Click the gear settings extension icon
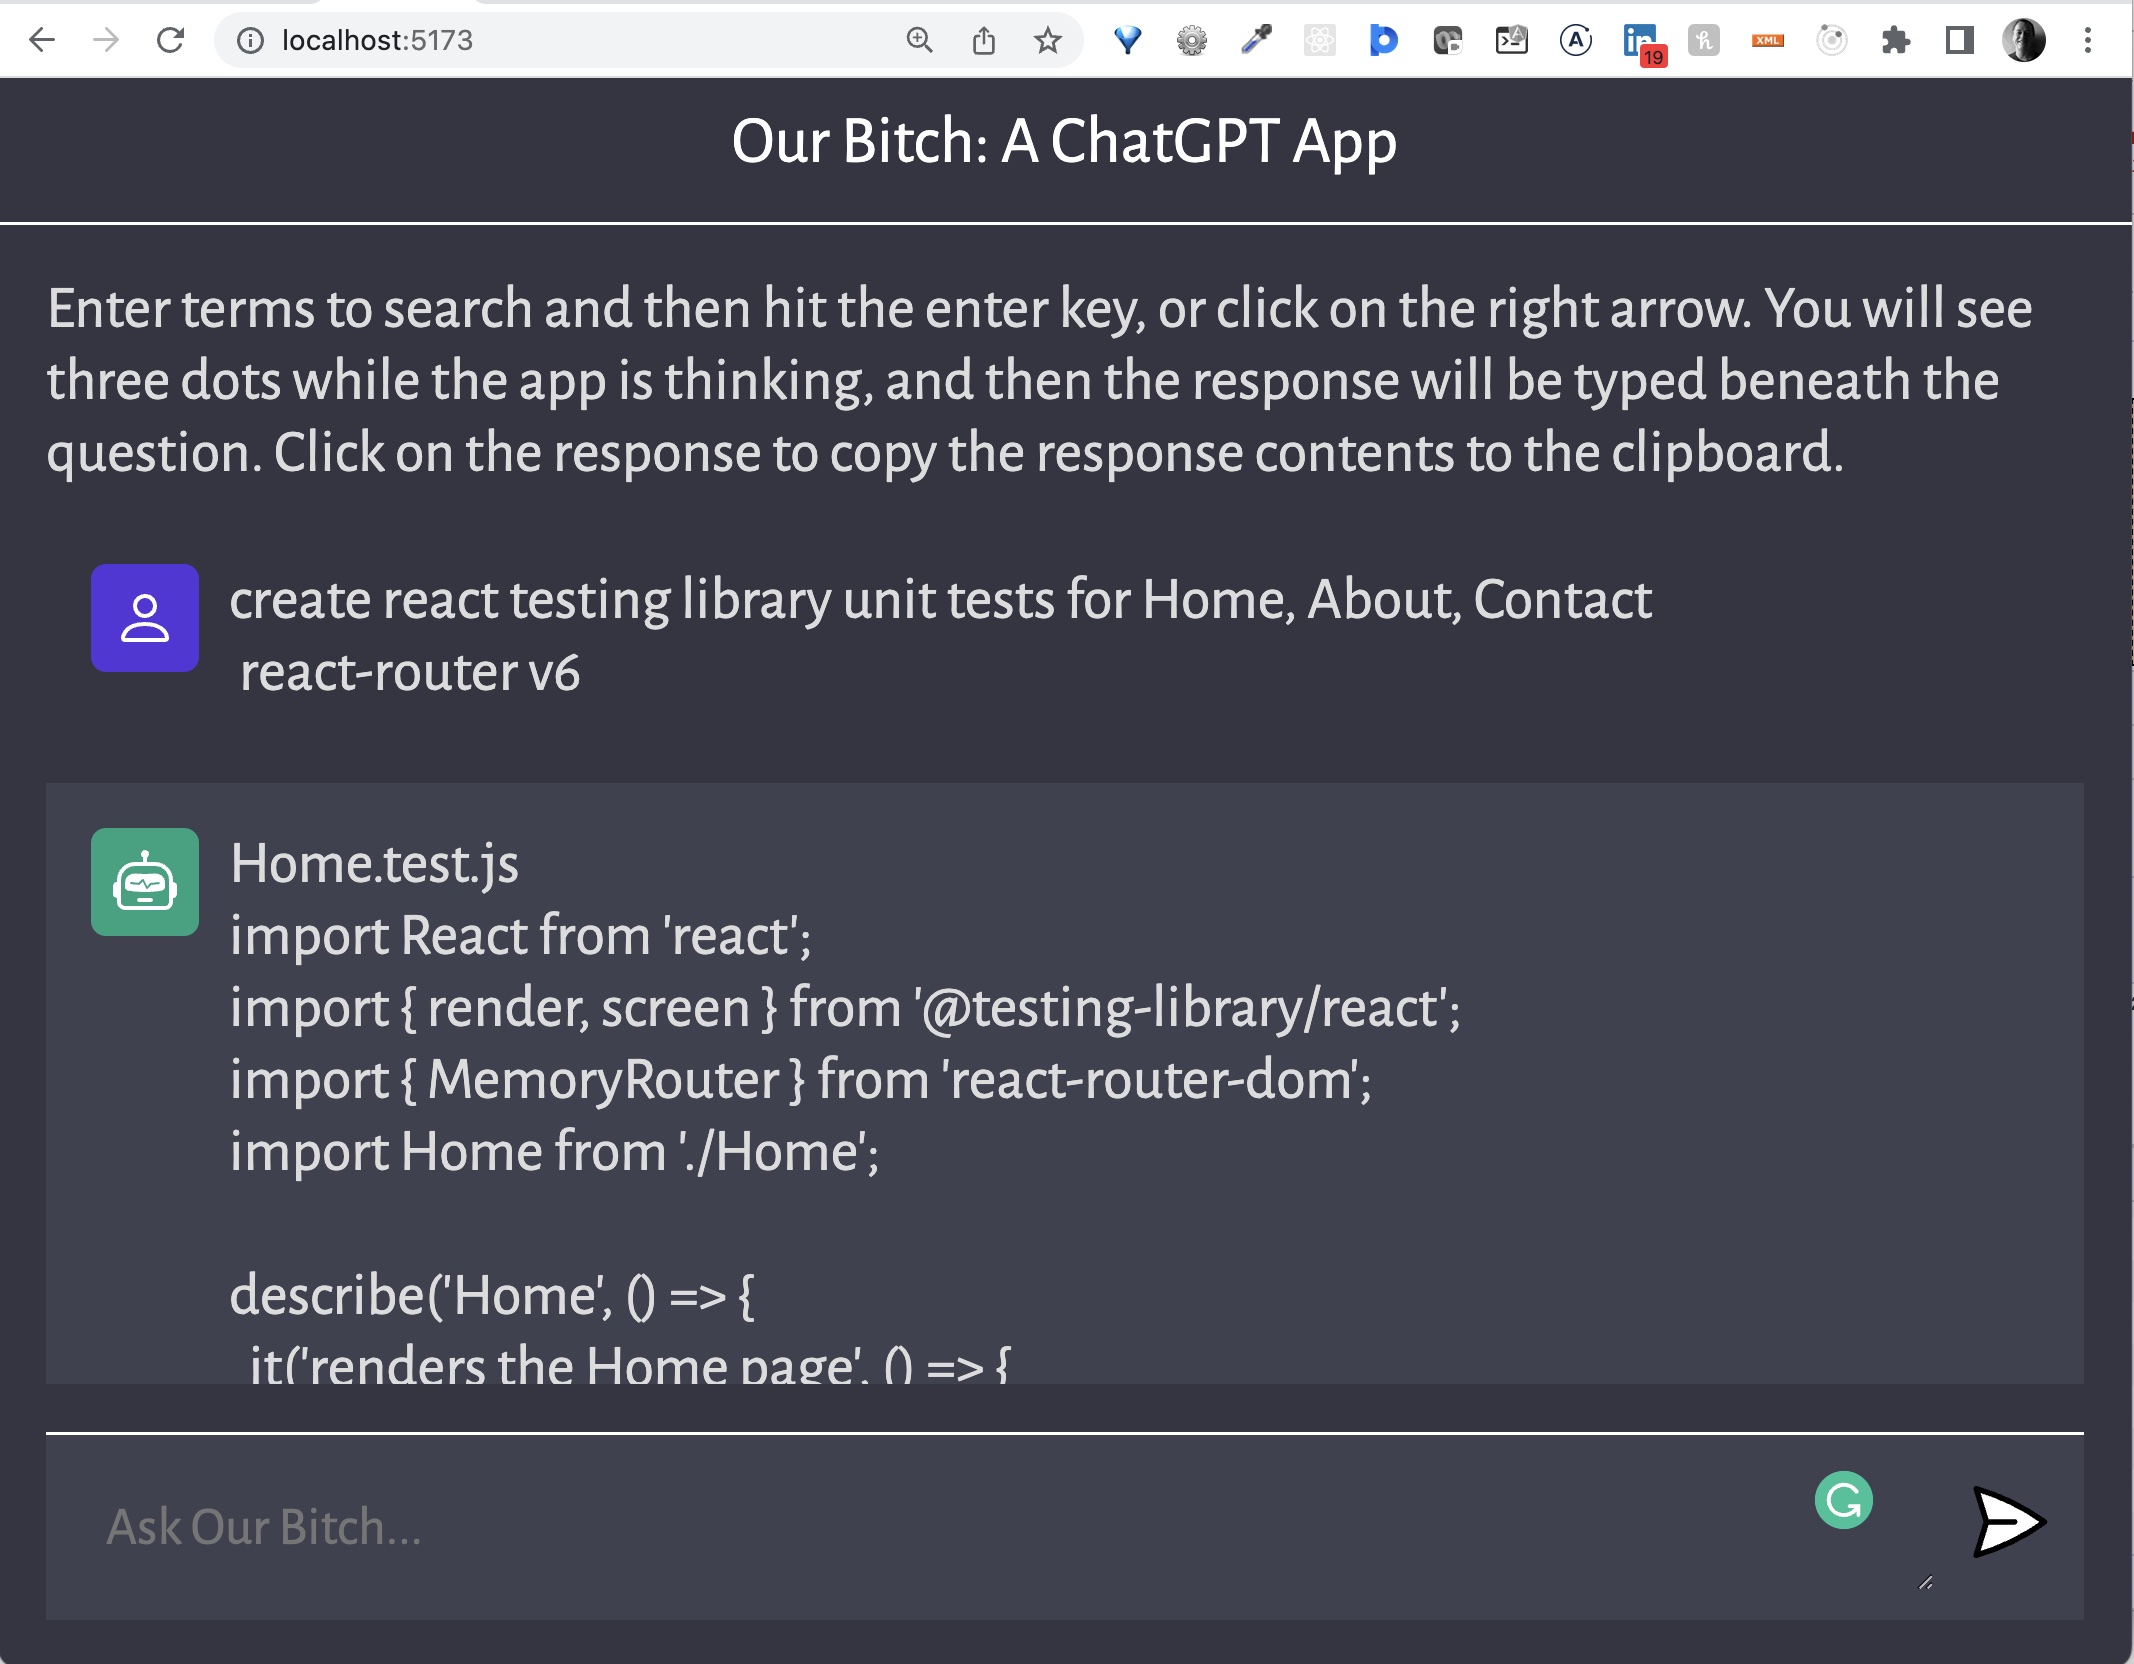The image size is (2134, 1664). (x=1190, y=40)
